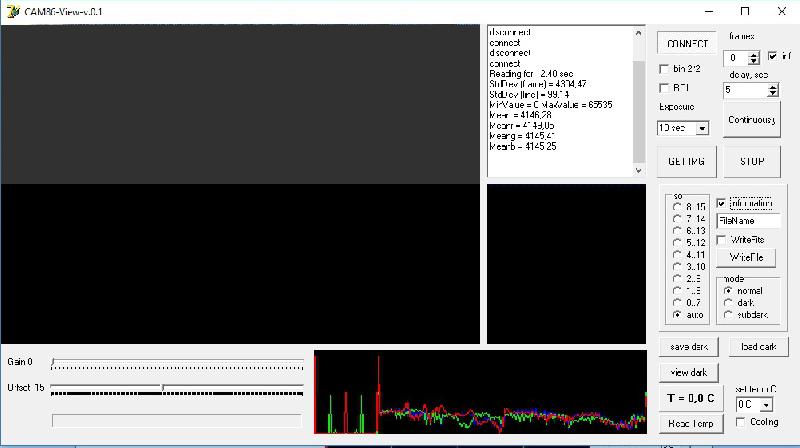Select the 3..10 bit range radio button

677,267
